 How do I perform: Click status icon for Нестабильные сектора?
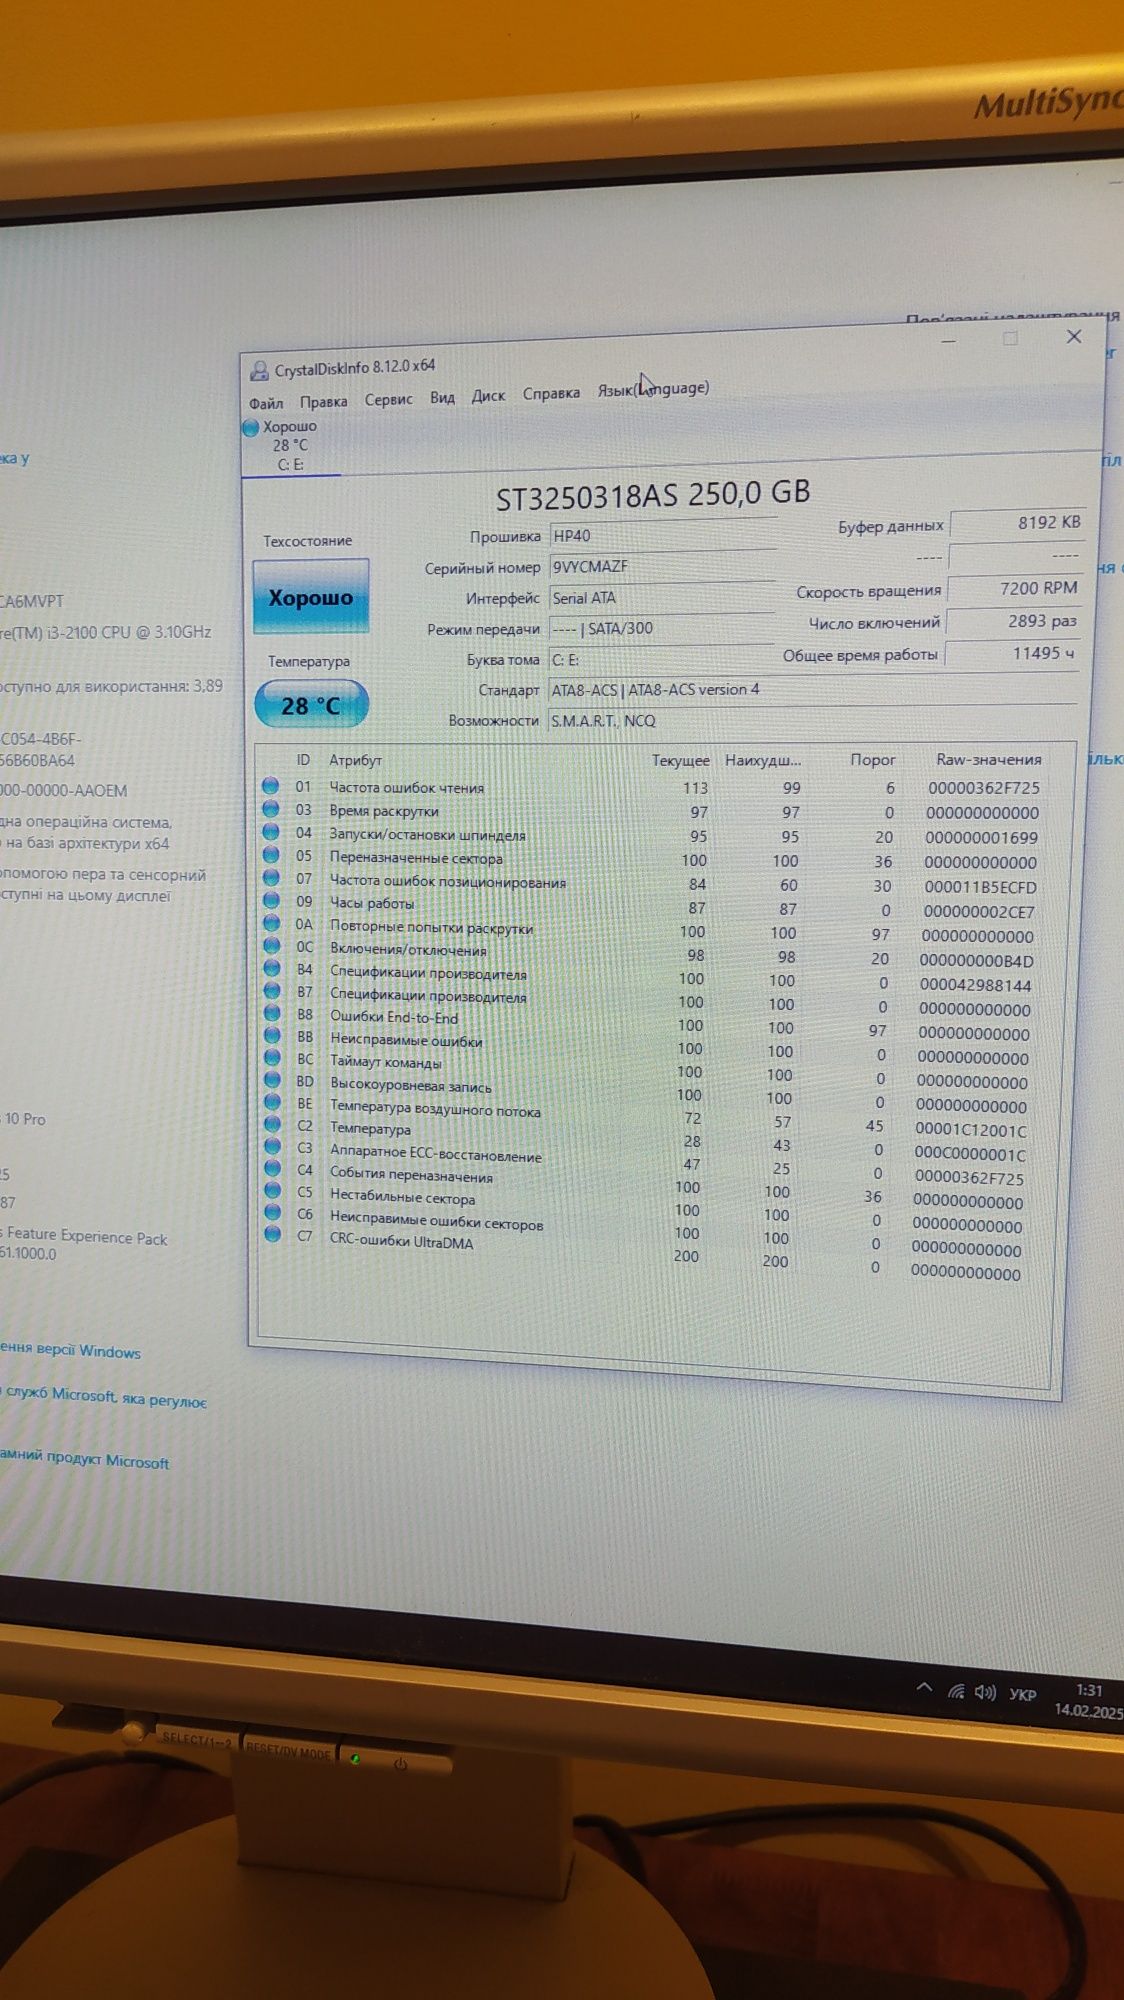[x=272, y=1190]
